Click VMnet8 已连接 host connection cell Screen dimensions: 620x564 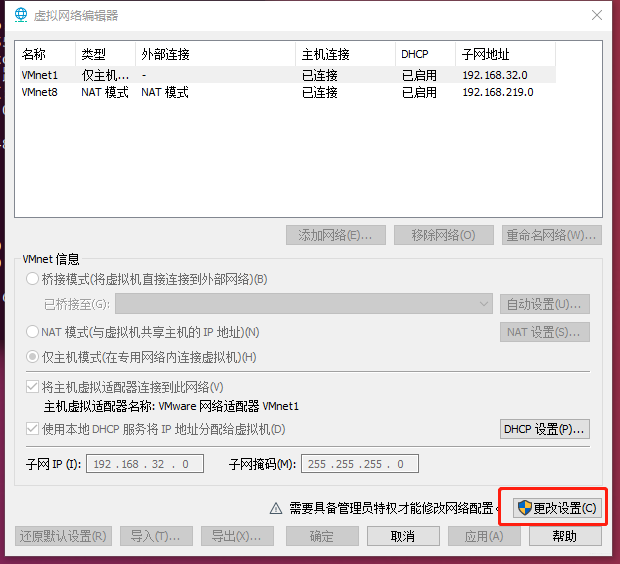click(319, 92)
